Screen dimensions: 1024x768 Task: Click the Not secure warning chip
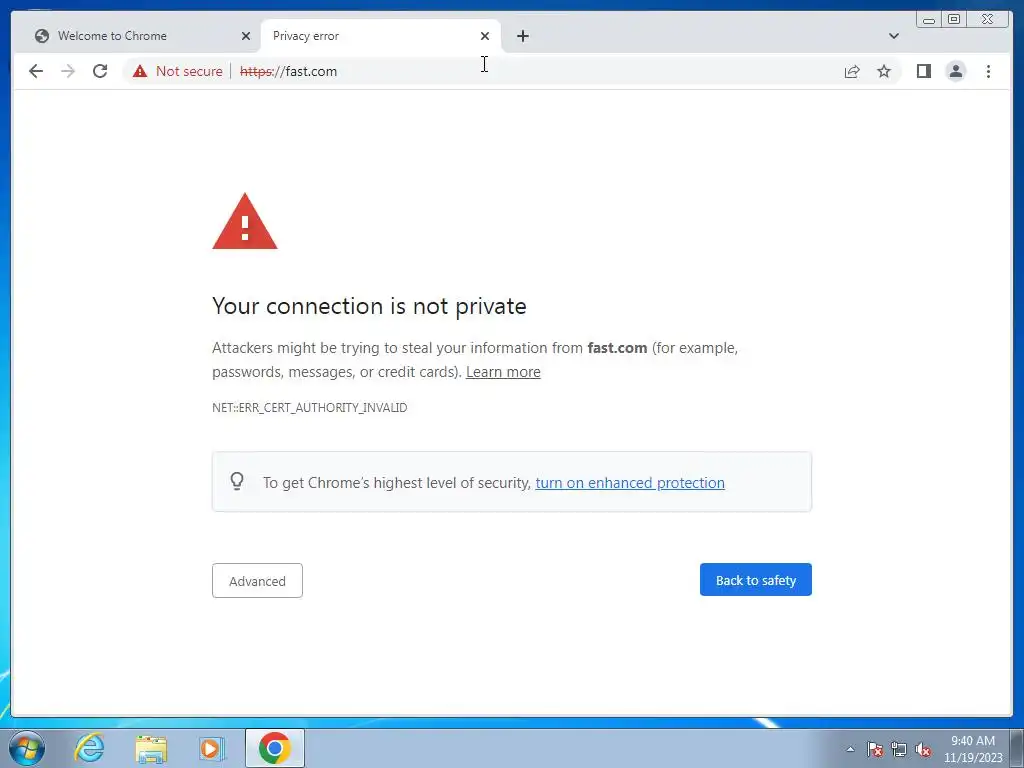click(x=178, y=71)
